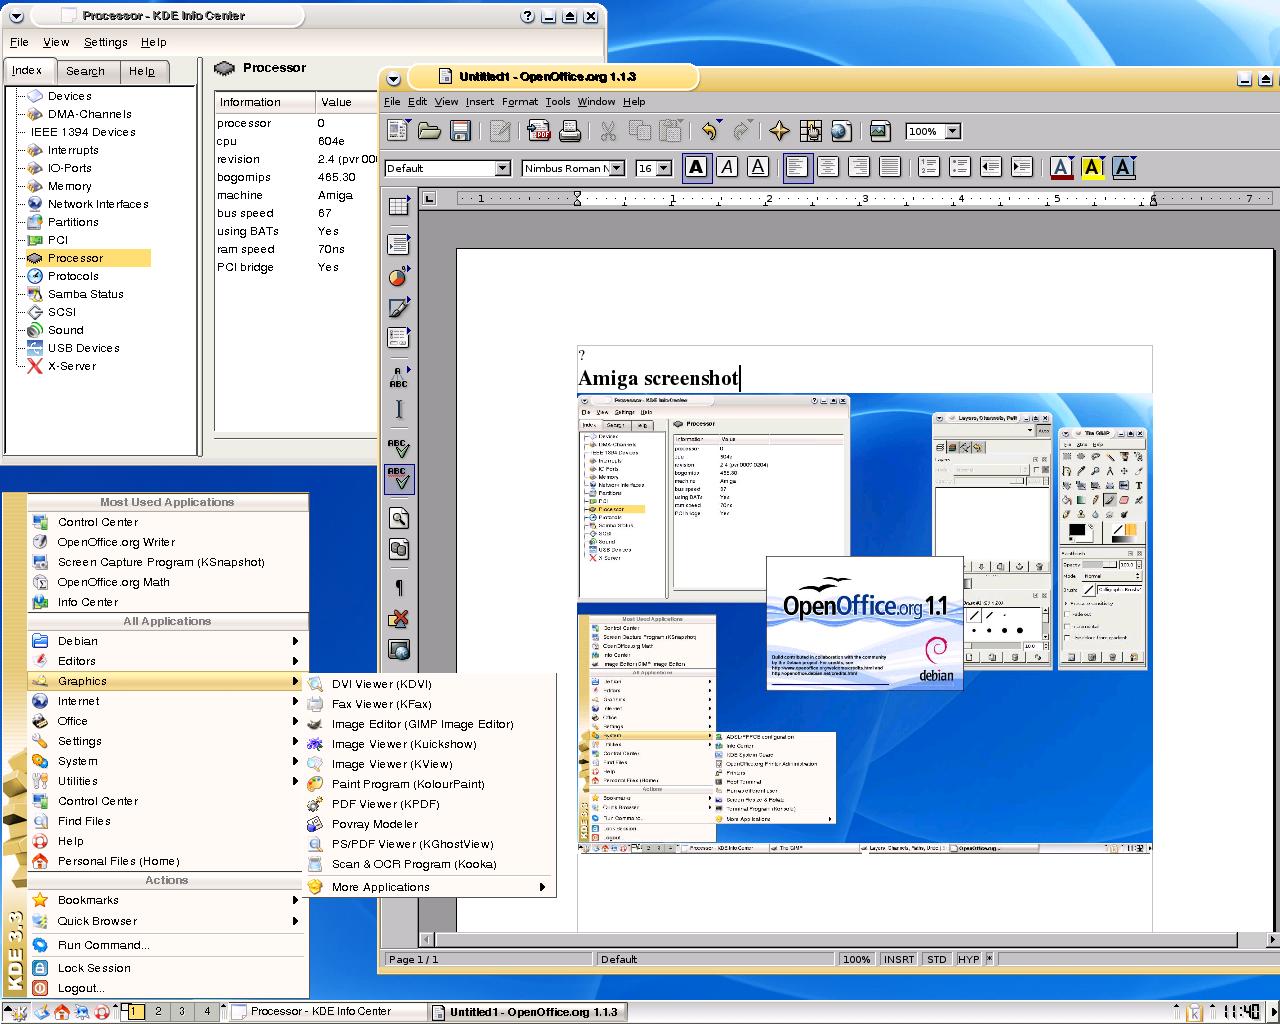Select Memory in the Info Center tree
1280x1024 pixels.
pyautogui.click(x=69, y=186)
